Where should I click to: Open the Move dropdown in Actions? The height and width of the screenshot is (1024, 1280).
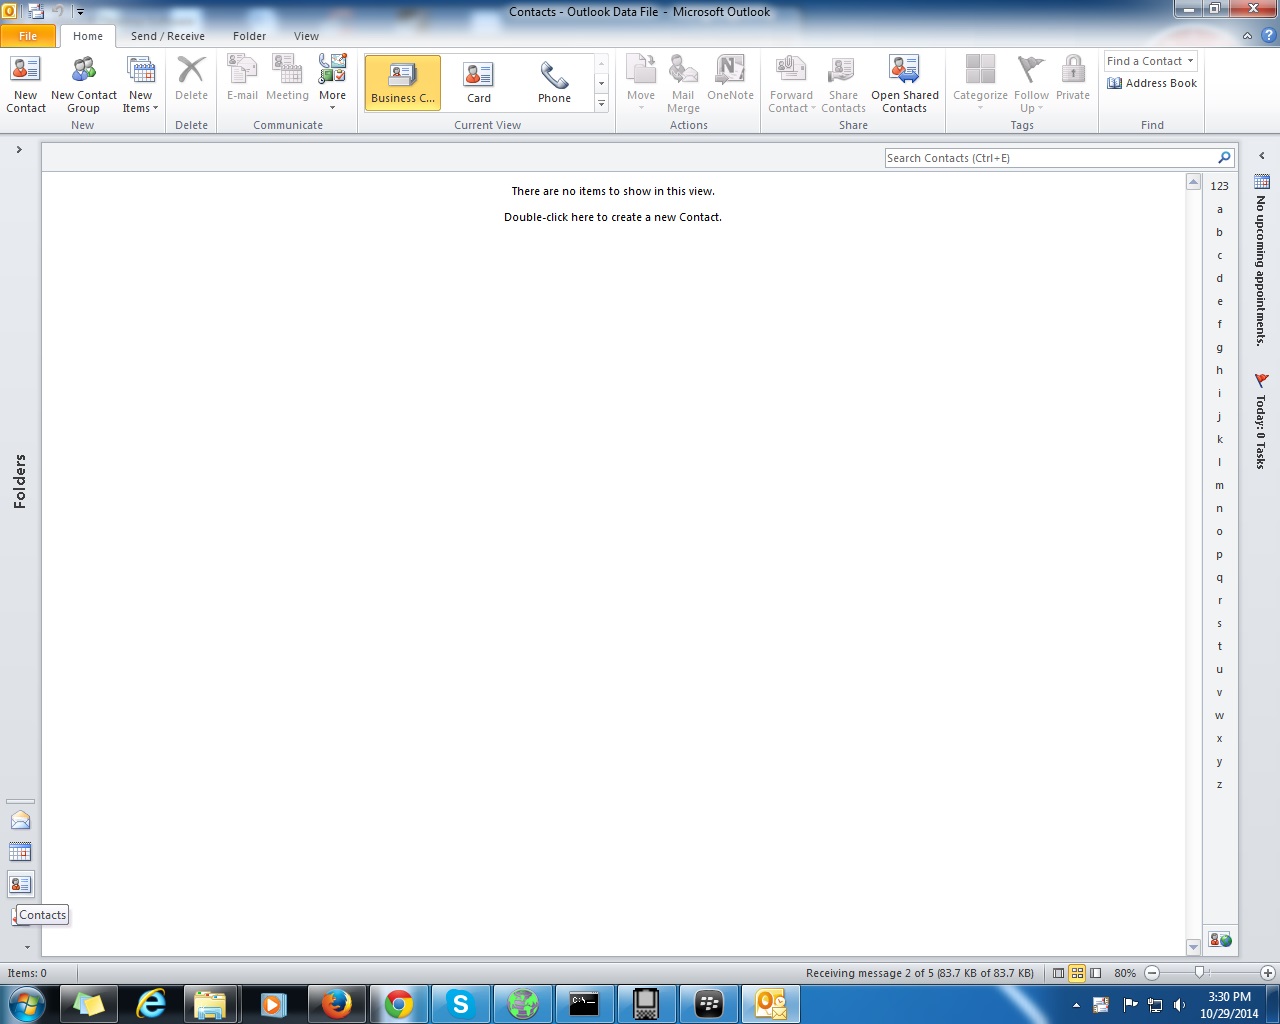click(641, 84)
